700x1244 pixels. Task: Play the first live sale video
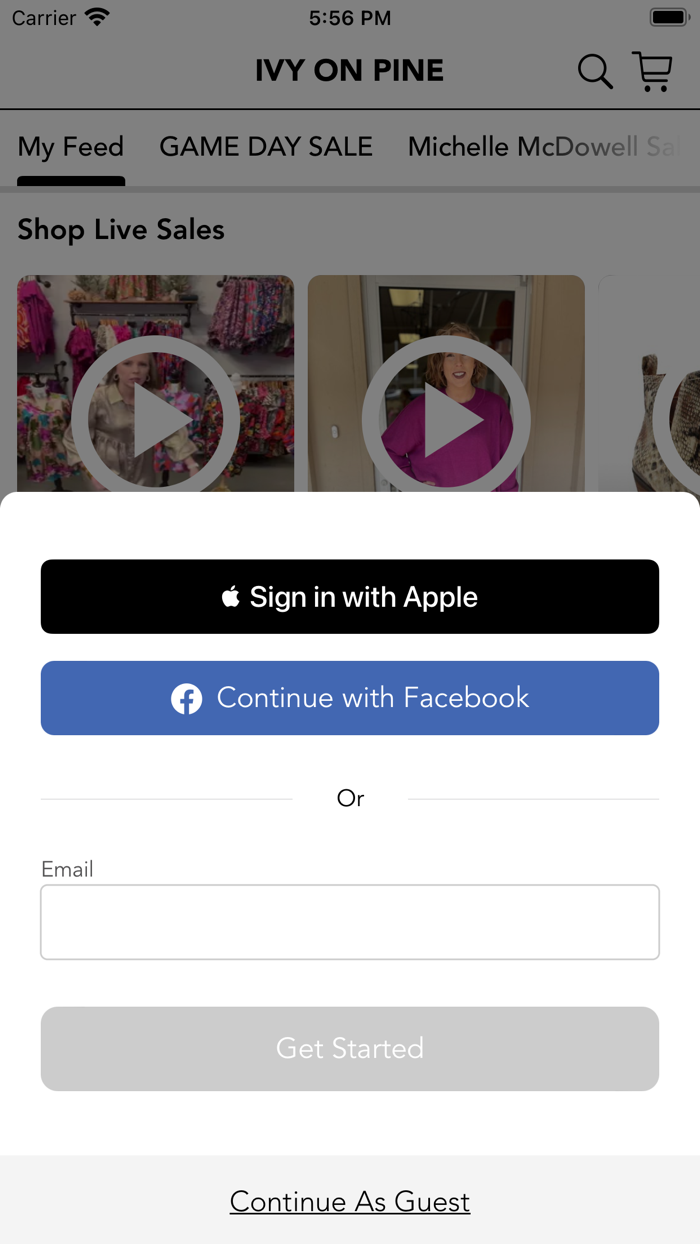pos(155,420)
